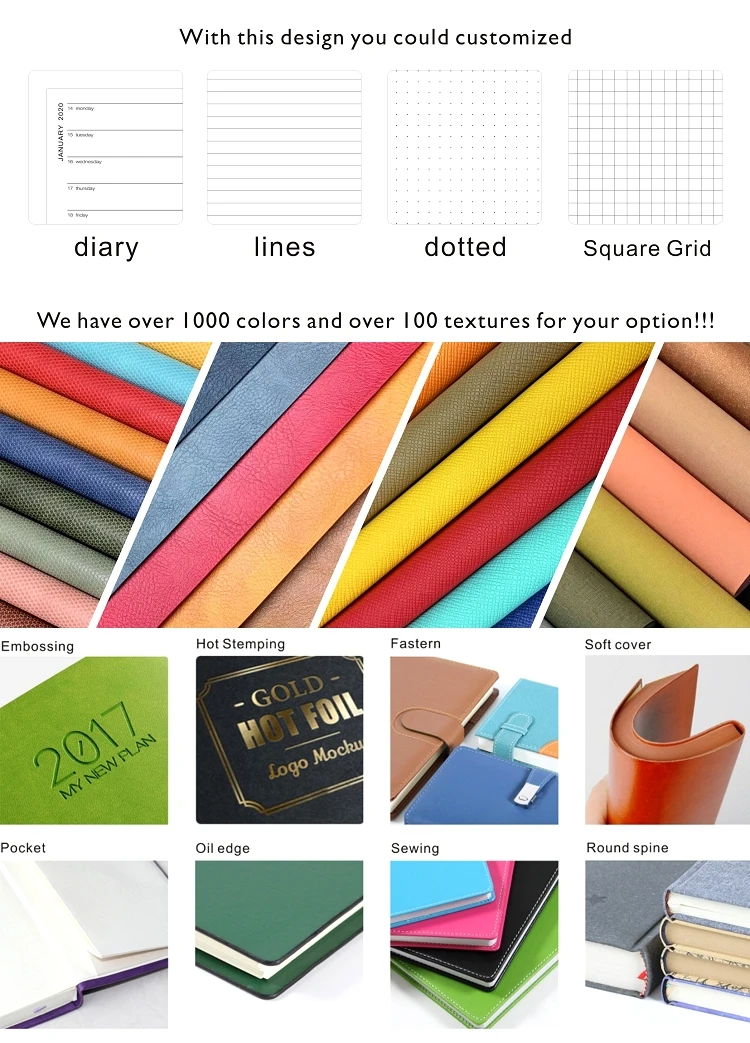Image resolution: width=750 pixels, height=1043 pixels.
Task: Select the Square Grid page thumbnail
Action: (x=646, y=148)
